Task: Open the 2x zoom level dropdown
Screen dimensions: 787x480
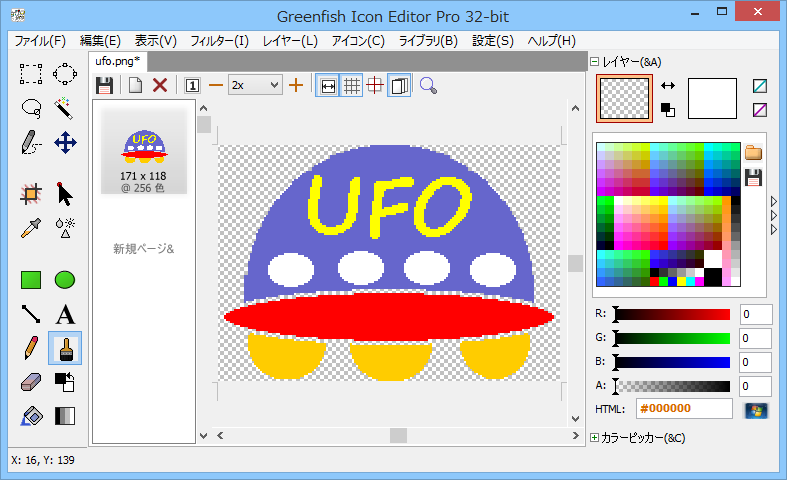Action: coord(255,86)
